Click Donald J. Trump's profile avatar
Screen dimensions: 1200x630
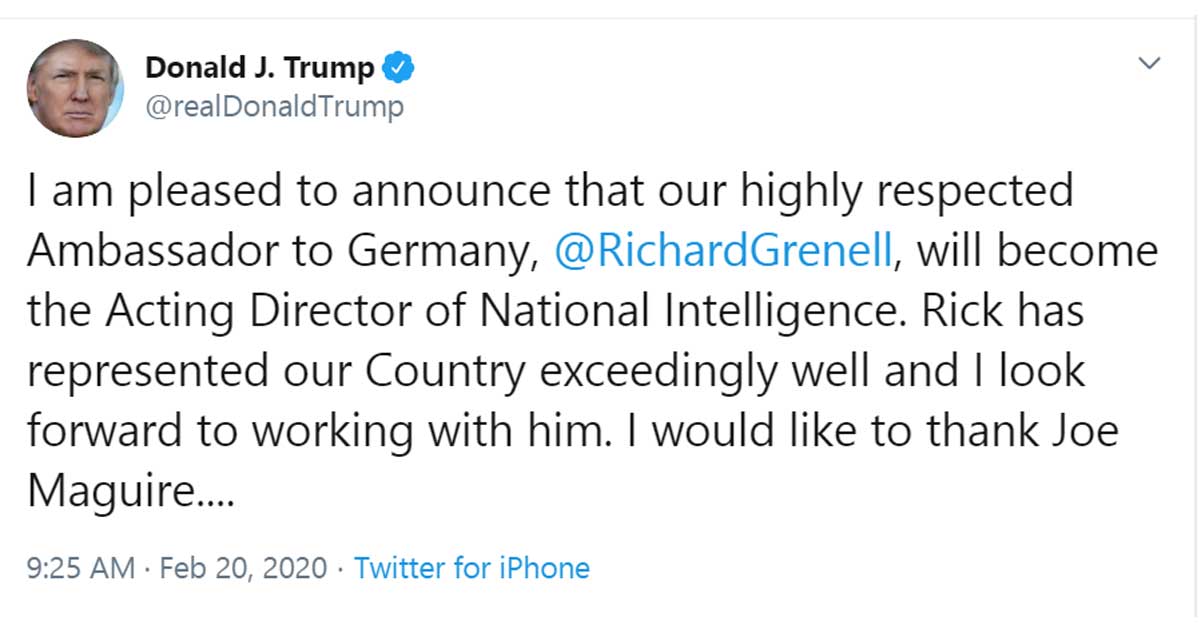point(75,88)
